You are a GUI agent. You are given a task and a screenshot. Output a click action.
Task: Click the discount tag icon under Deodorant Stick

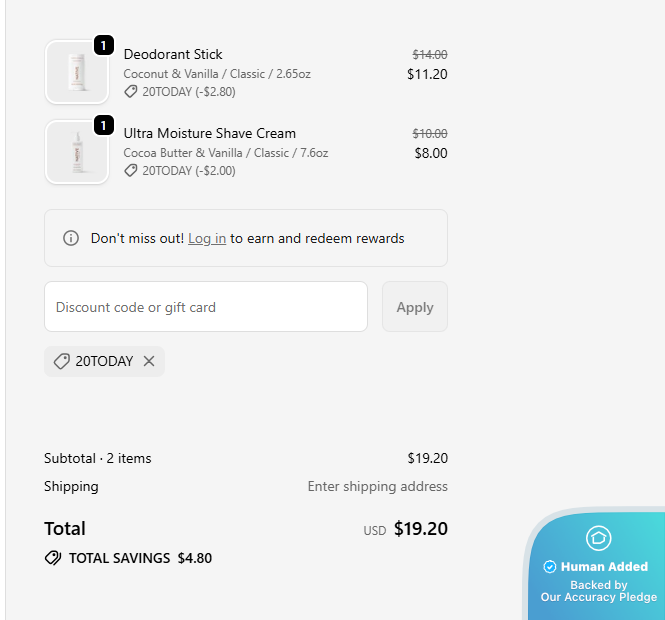[x=131, y=92]
